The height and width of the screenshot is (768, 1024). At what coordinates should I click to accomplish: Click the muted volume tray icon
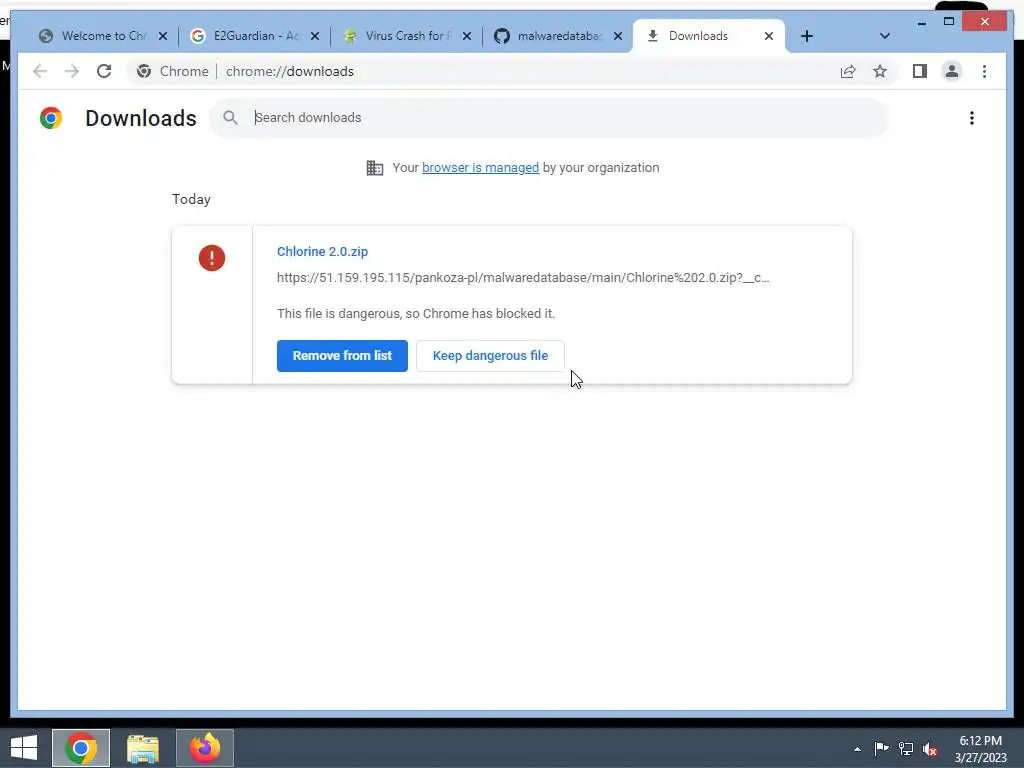pos(930,749)
